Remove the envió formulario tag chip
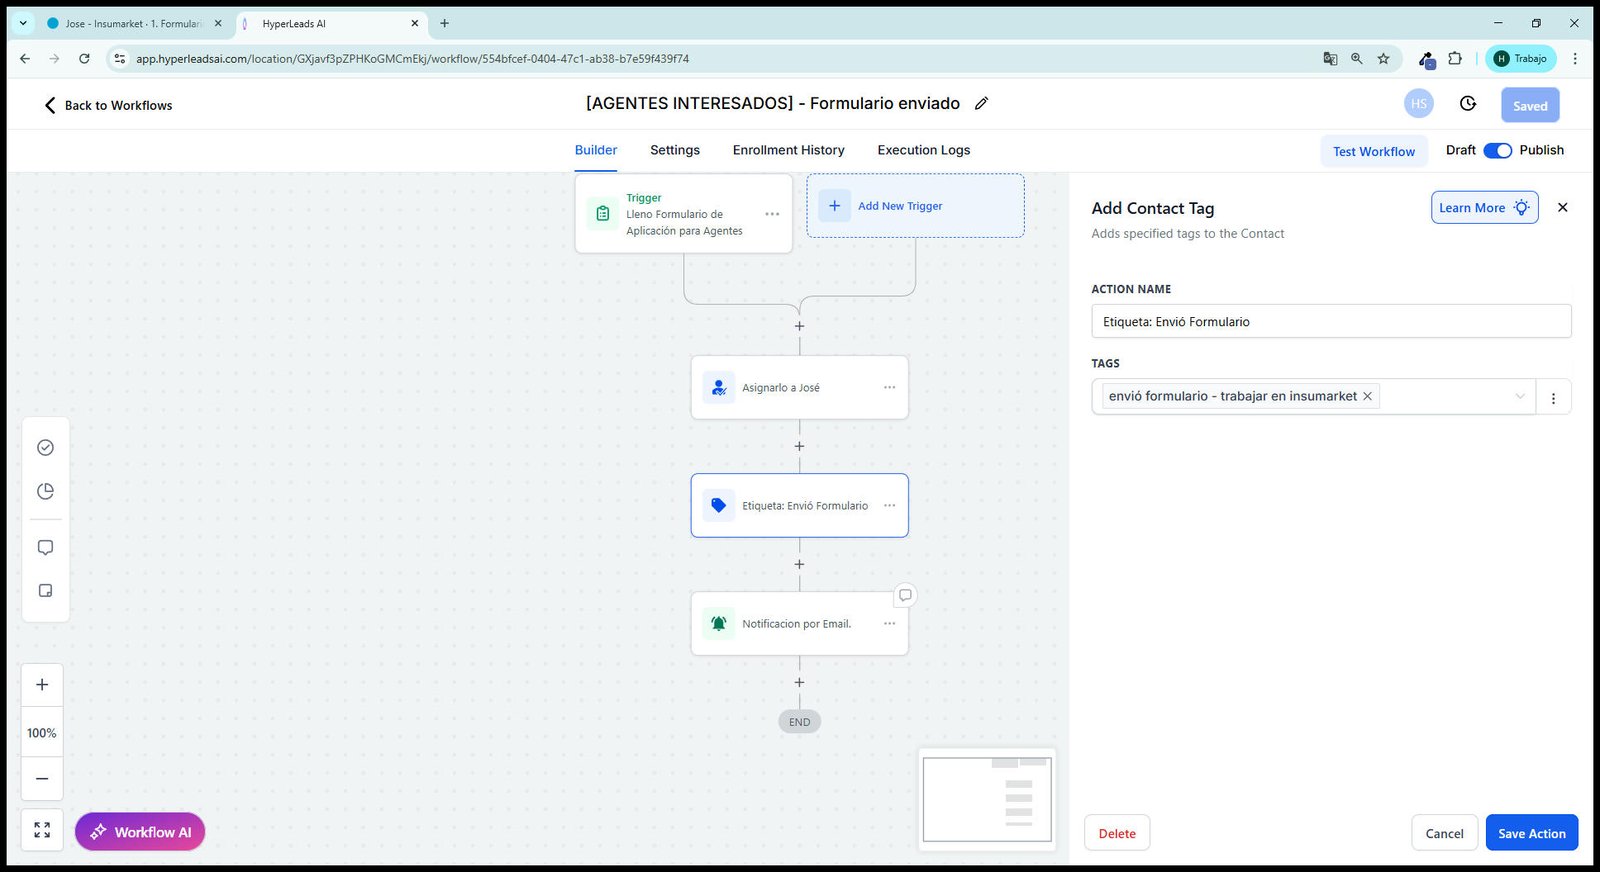Image resolution: width=1600 pixels, height=872 pixels. (x=1367, y=396)
